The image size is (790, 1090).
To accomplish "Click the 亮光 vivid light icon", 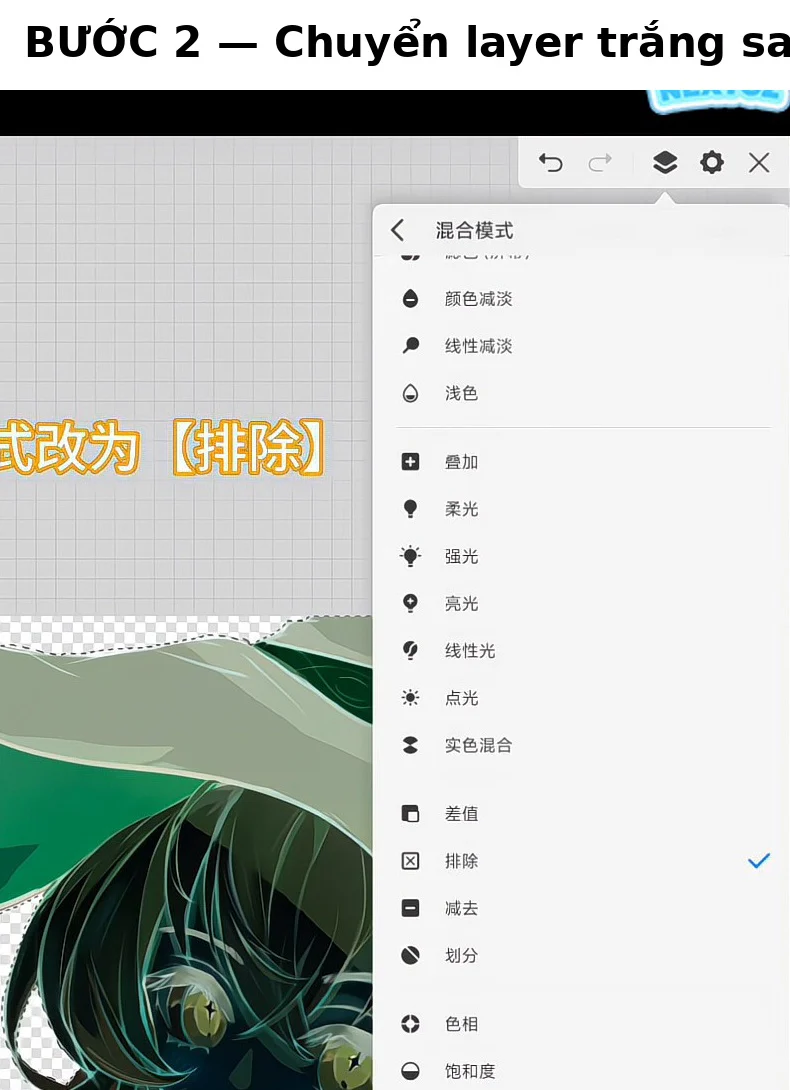I will [x=410, y=603].
